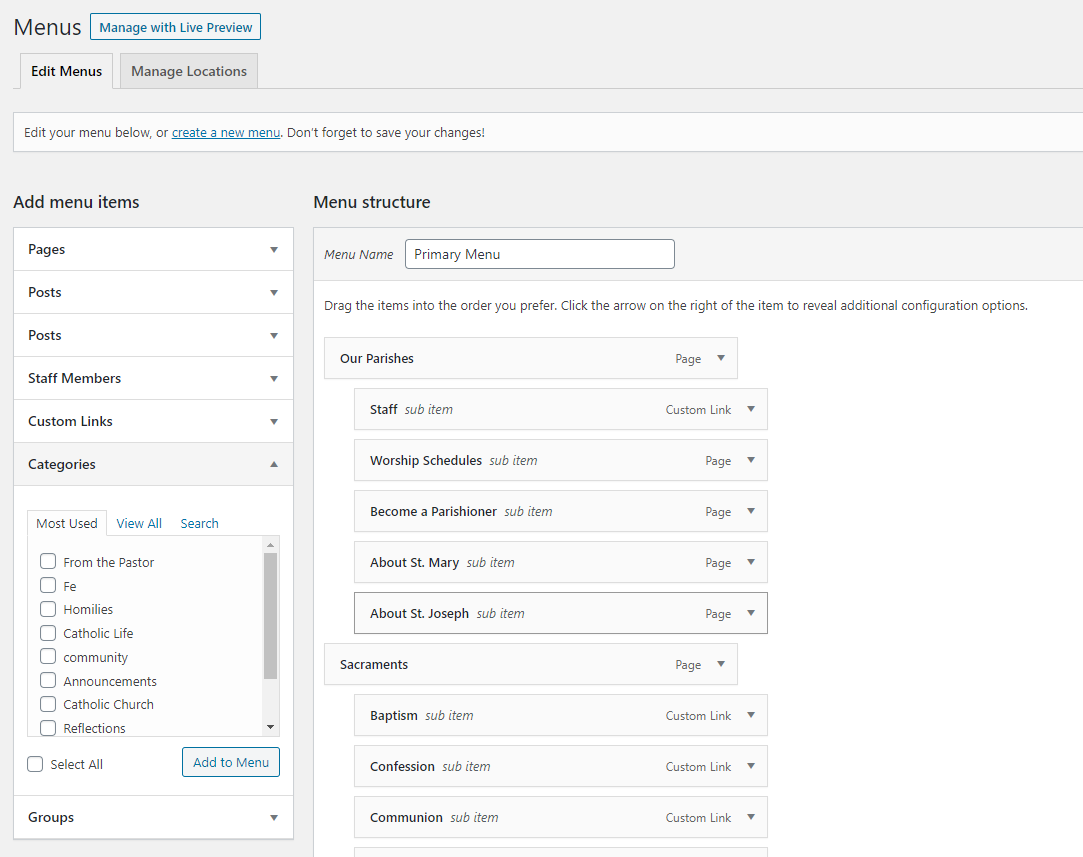The height and width of the screenshot is (857, 1083).
Task: Click the Add to Menu button
Action: pos(231,762)
